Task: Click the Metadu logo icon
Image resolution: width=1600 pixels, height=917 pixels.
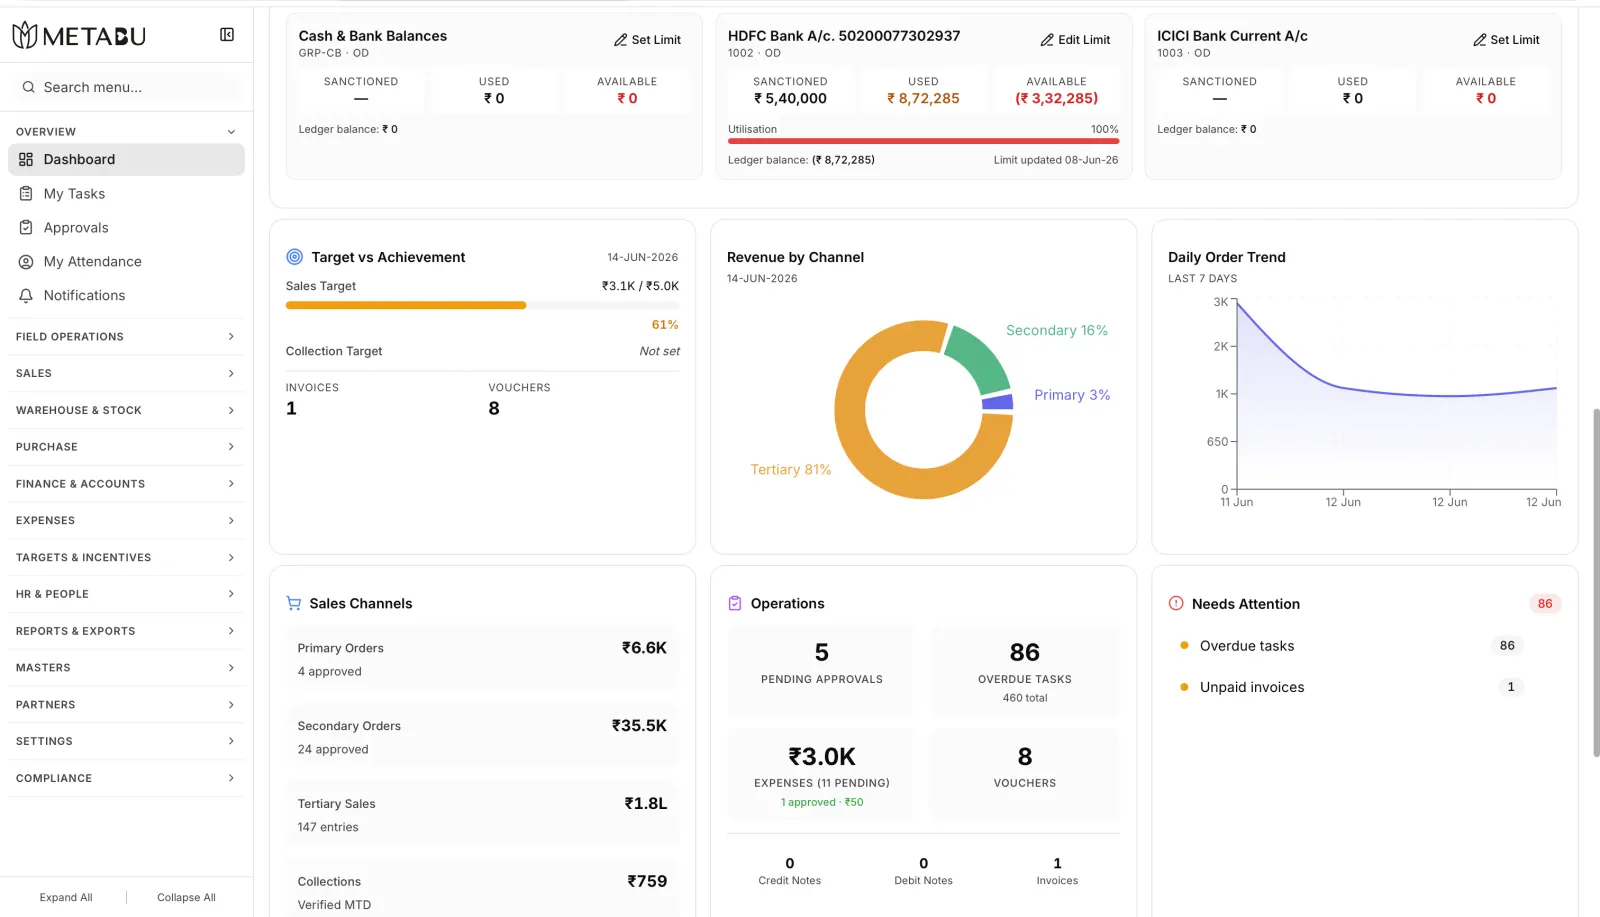Action: 25,36
